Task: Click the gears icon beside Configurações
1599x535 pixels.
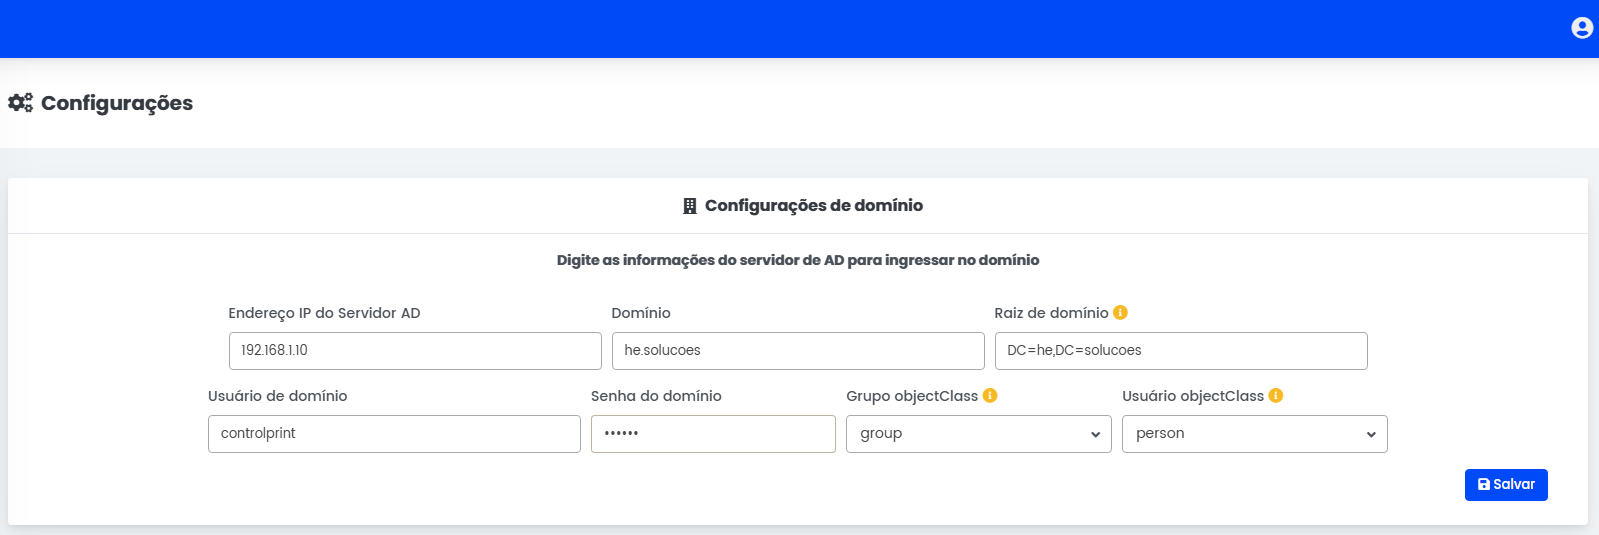Action: (x=20, y=103)
